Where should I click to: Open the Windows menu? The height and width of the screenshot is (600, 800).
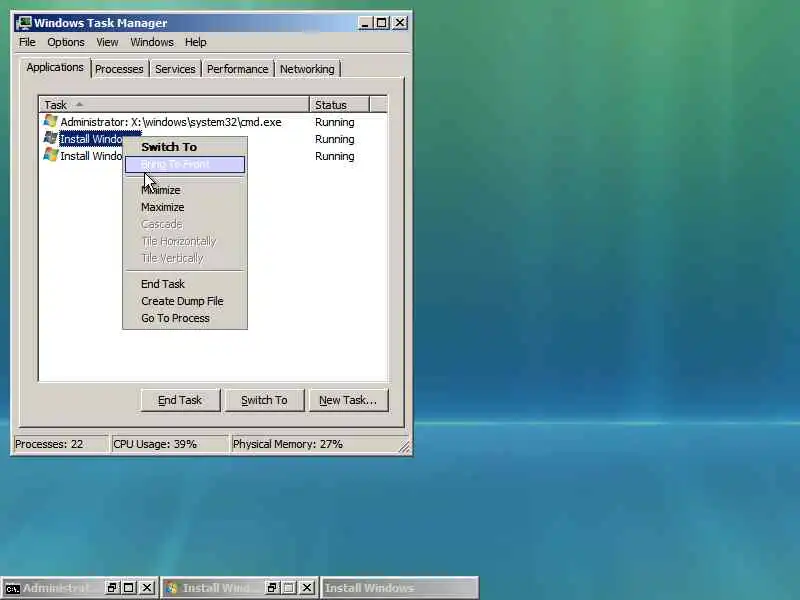click(x=152, y=42)
